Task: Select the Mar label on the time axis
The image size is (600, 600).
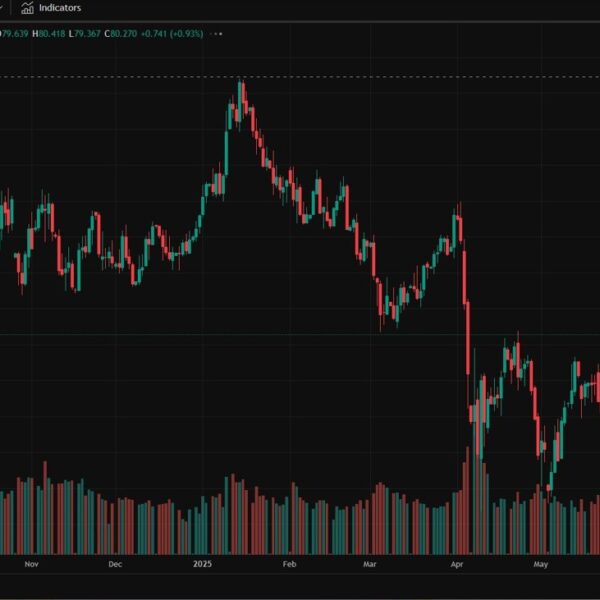Action: coord(372,564)
